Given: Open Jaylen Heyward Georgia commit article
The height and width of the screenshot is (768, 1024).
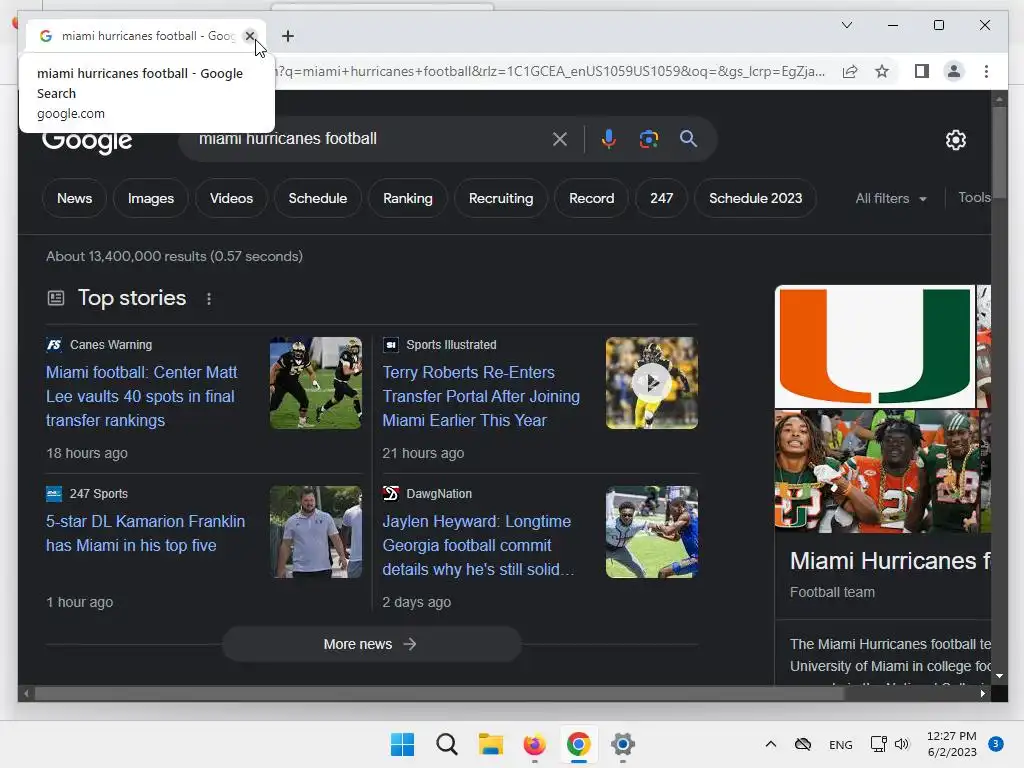Looking at the screenshot, I should pyautogui.click(x=478, y=545).
